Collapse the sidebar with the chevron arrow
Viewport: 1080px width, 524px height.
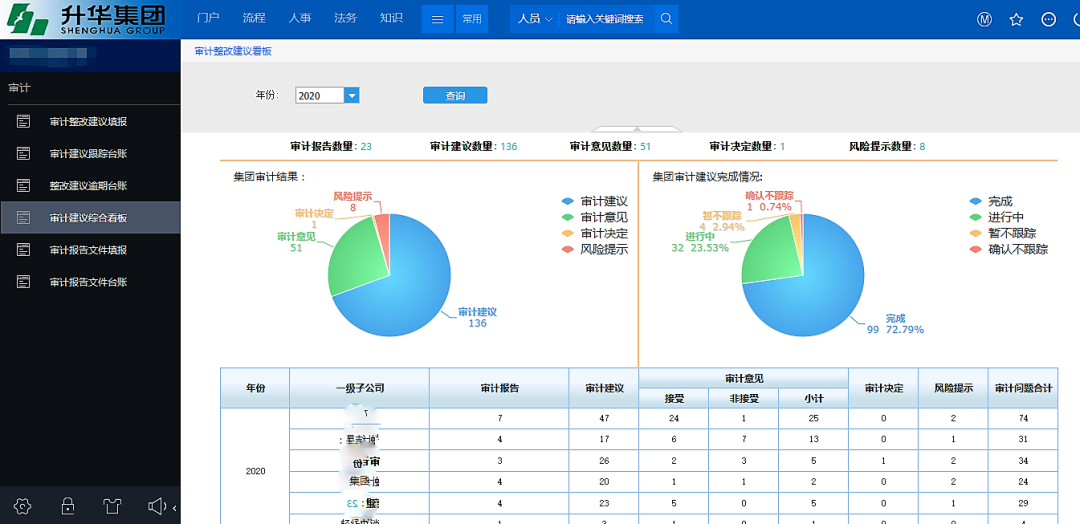tap(175, 507)
